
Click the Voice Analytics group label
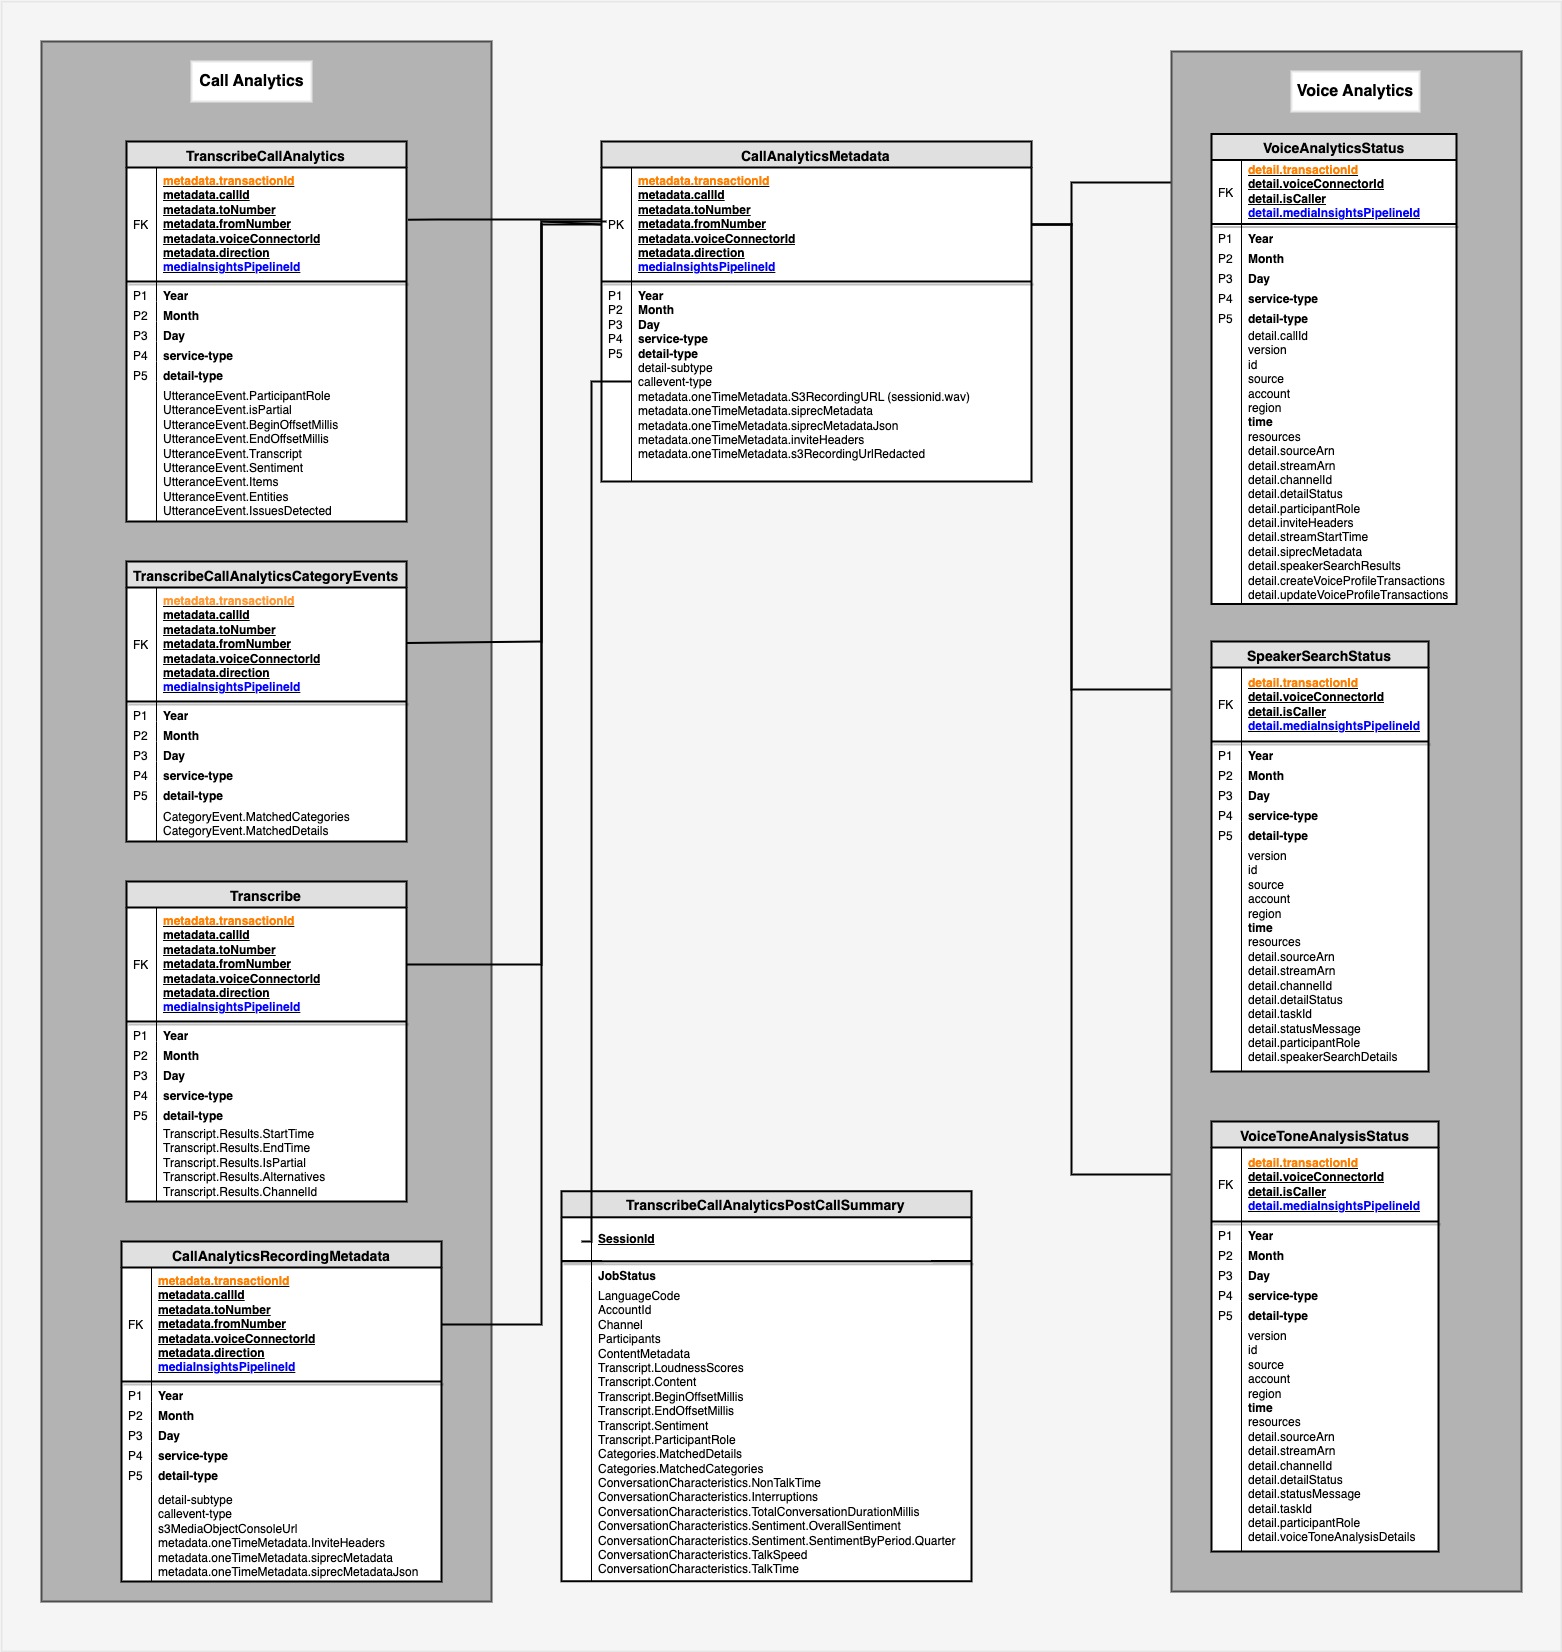(x=1354, y=91)
